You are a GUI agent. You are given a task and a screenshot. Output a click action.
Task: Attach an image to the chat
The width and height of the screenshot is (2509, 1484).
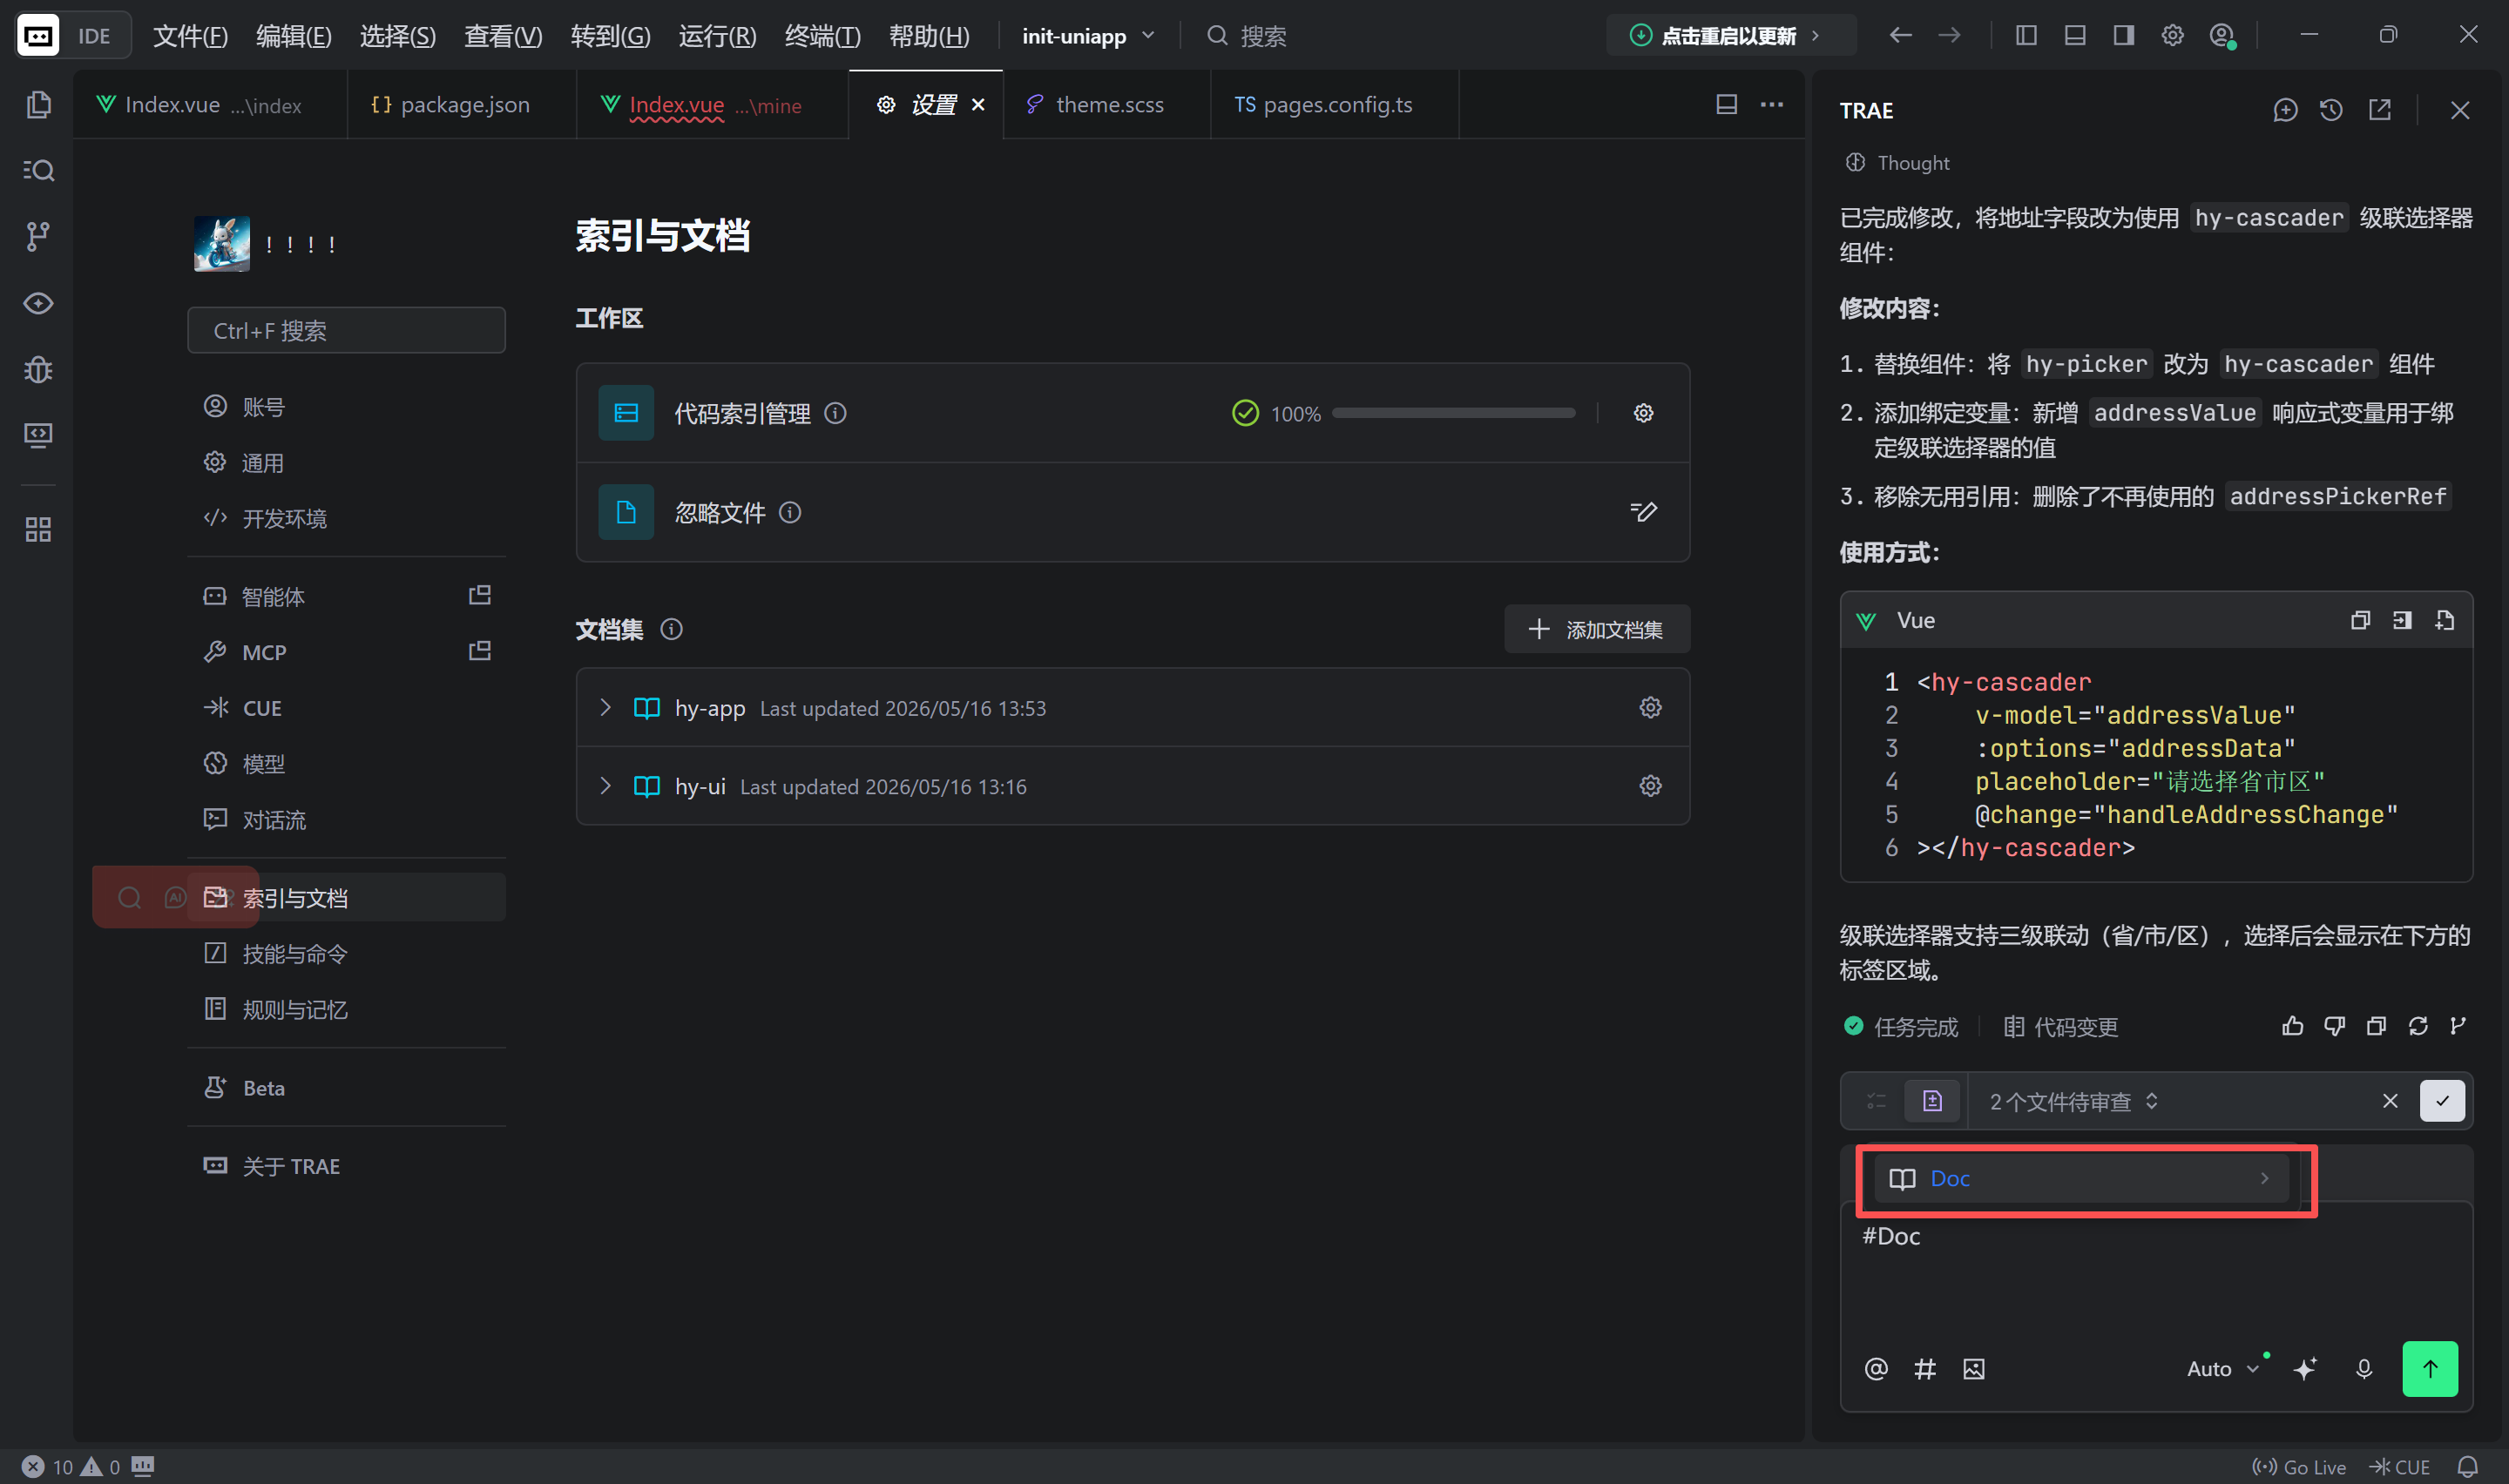[x=1973, y=1369]
